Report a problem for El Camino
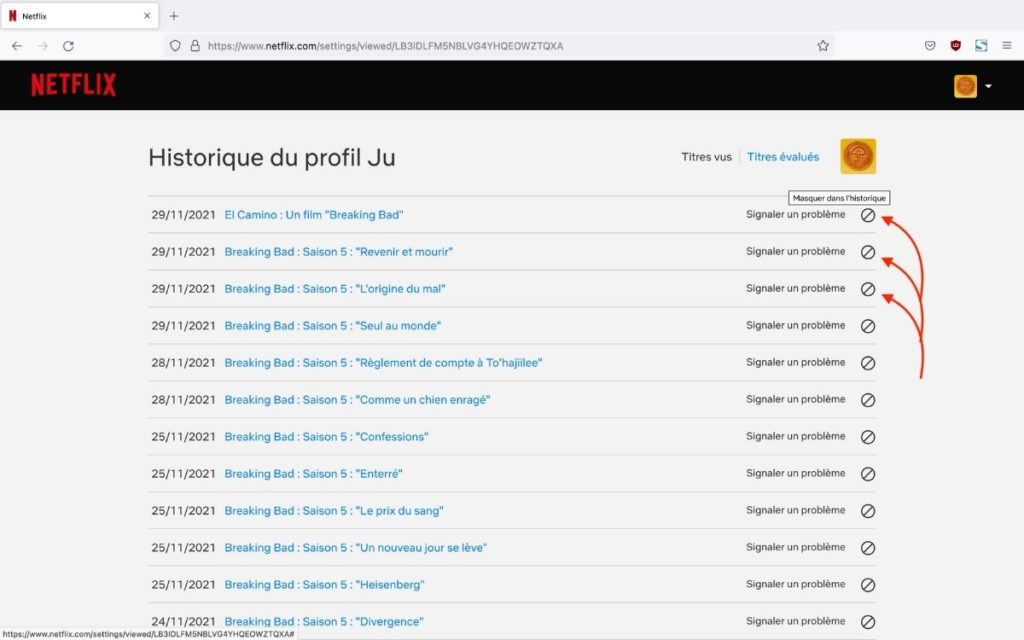 coord(795,214)
